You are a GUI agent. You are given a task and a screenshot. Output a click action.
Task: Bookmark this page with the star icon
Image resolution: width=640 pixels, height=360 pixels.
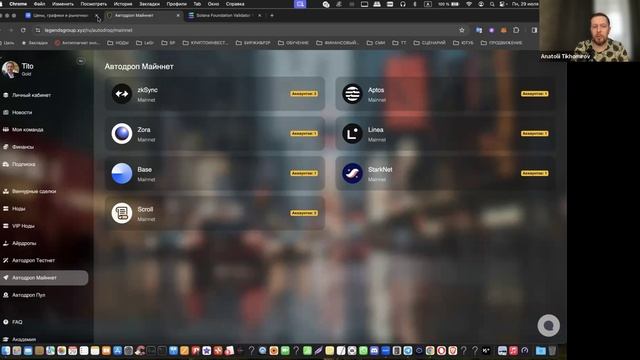[462, 30]
